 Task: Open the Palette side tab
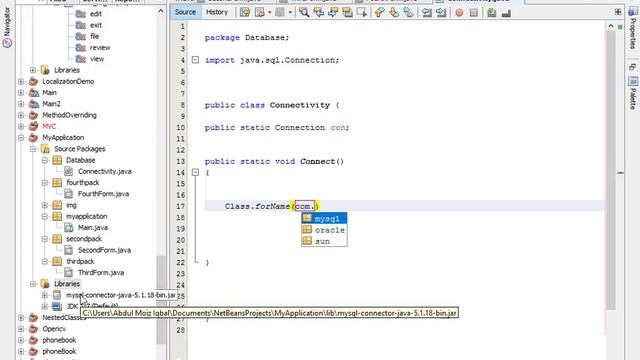pyautogui.click(x=633, y=93)
